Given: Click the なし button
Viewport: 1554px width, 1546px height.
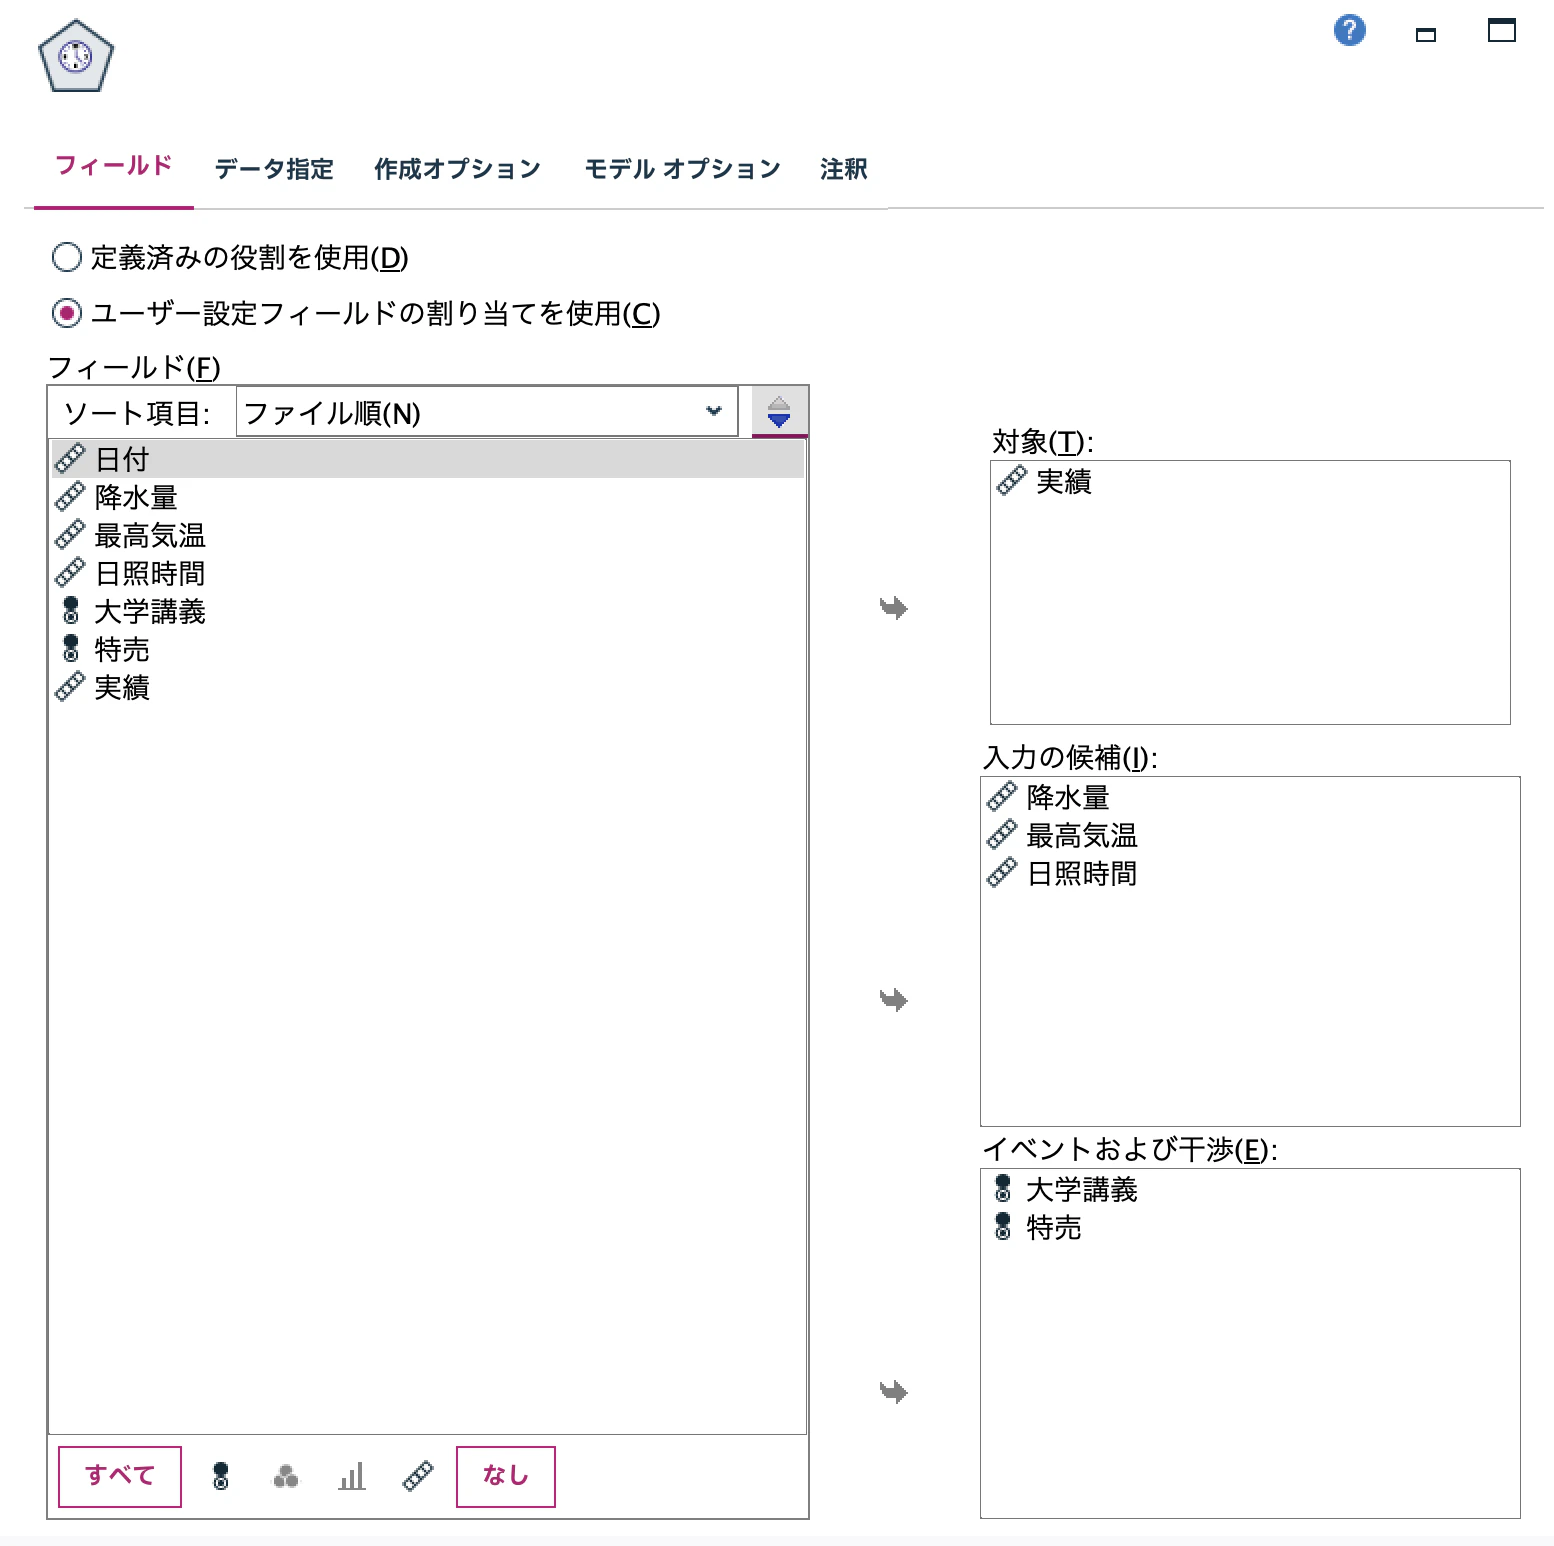Looking at the screenshot, I should (506, 1476).
